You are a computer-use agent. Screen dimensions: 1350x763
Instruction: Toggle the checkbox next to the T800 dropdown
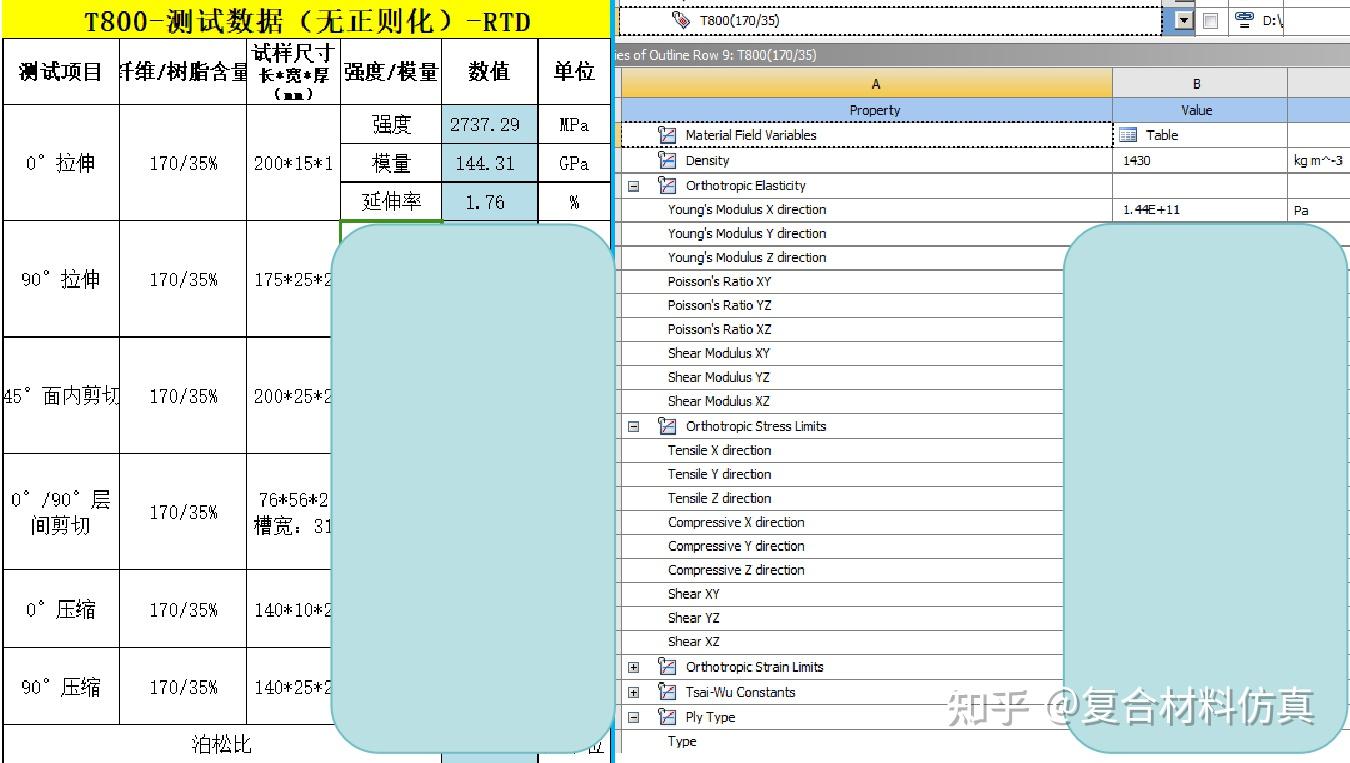click(x=1210, y=19)
